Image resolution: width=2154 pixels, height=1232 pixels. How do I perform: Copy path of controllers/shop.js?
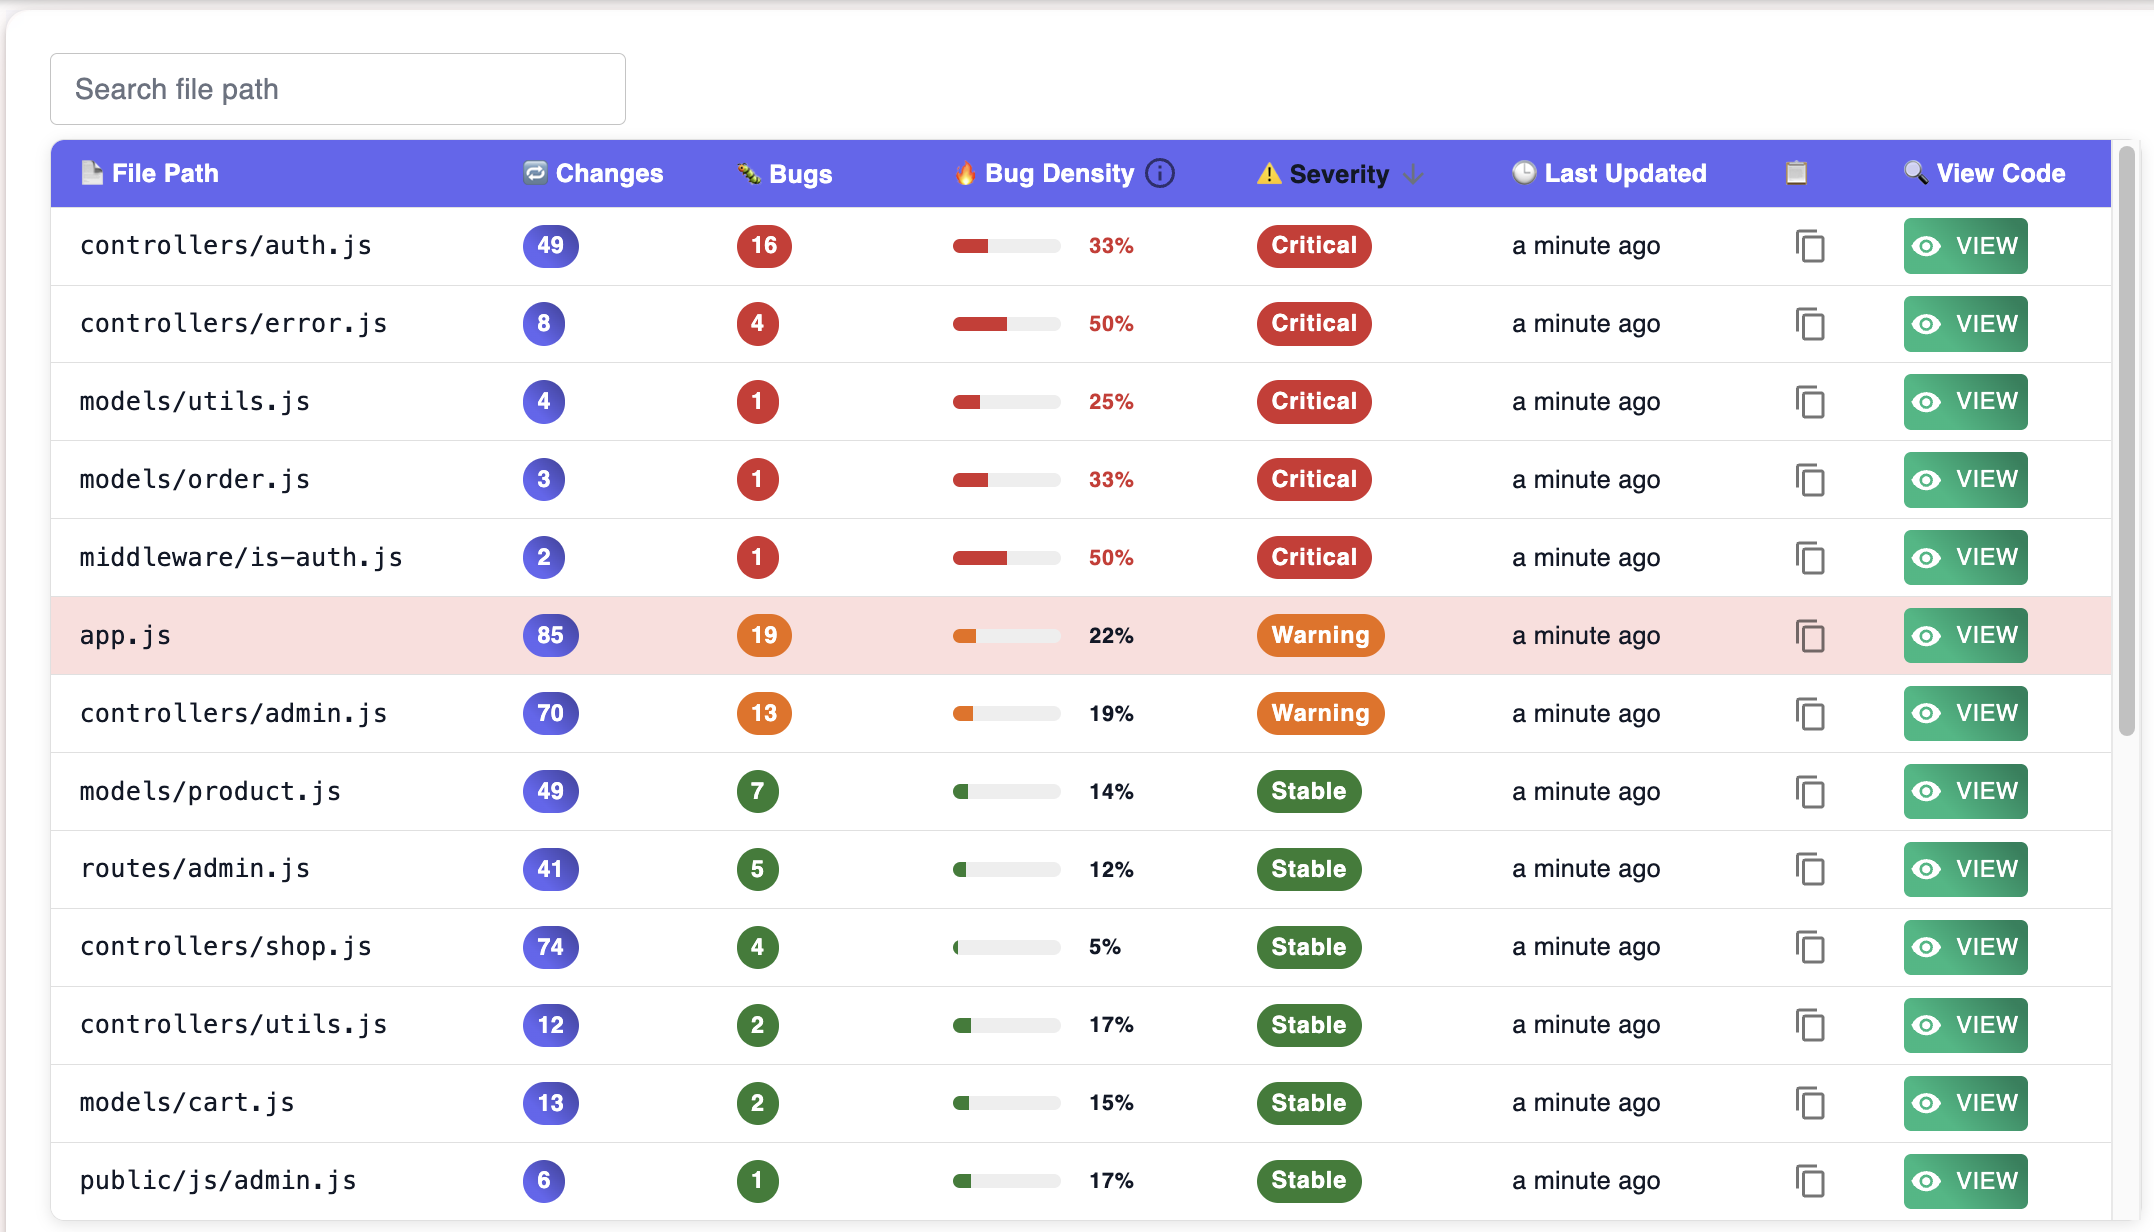click(1810, 947)
